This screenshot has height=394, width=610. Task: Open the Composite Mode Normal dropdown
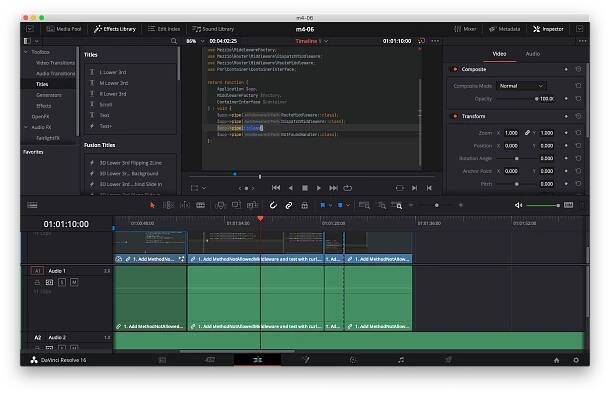coord(521,86)
